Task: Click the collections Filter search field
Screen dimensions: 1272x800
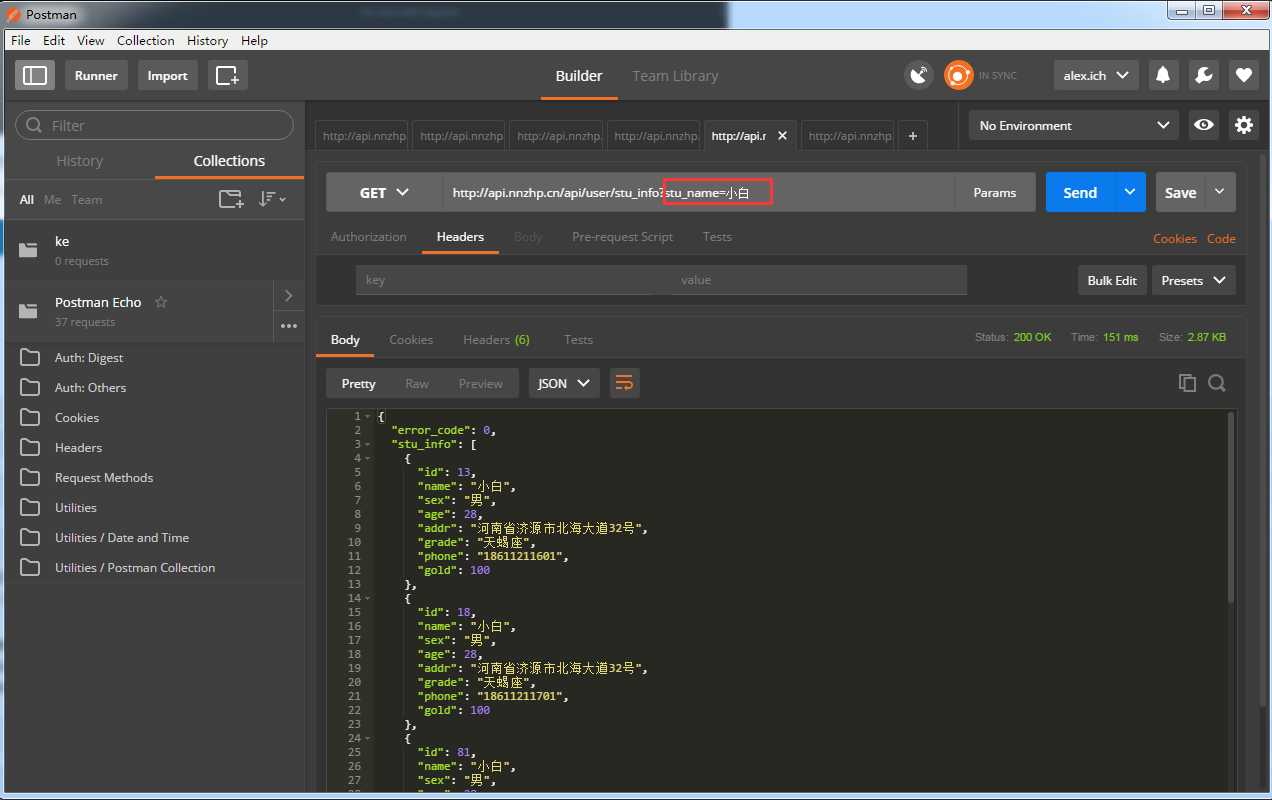Action: tap(155, 125)
